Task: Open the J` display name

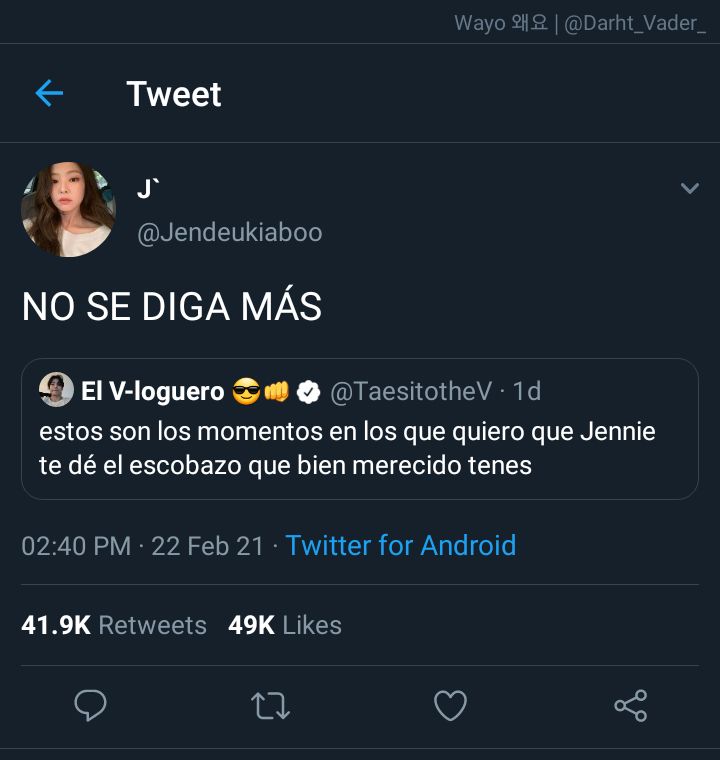Action: coord(147,189)
